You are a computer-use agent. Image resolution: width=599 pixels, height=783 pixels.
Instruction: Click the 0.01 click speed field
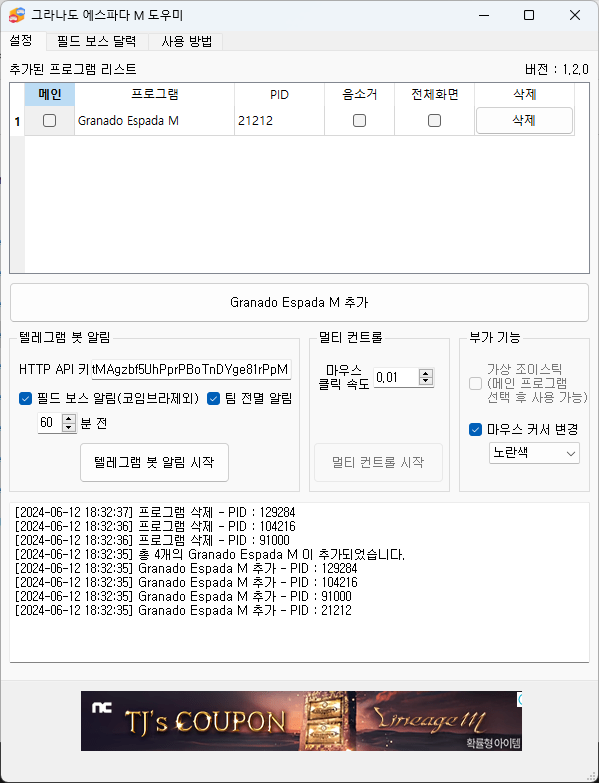pyautogui.click(x=396, y=378)
